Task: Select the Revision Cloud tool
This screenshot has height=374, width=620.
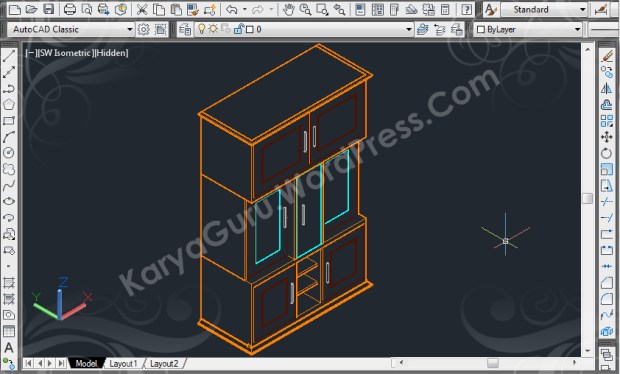Action: (9, 169)
